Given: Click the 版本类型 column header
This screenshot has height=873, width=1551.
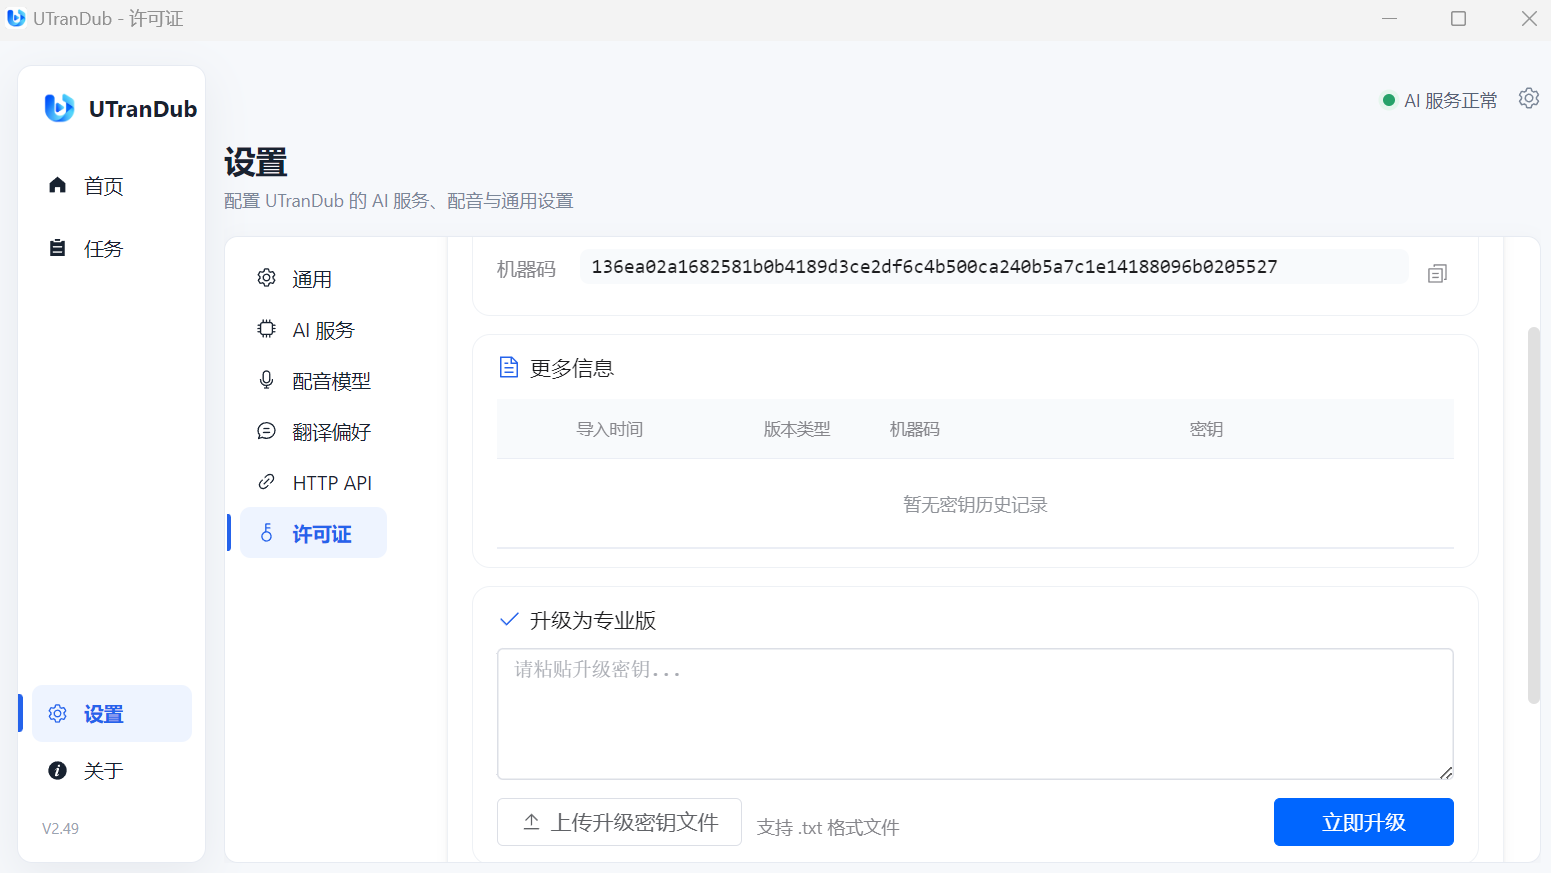Looking at the screenshot, I should (797, 429).
